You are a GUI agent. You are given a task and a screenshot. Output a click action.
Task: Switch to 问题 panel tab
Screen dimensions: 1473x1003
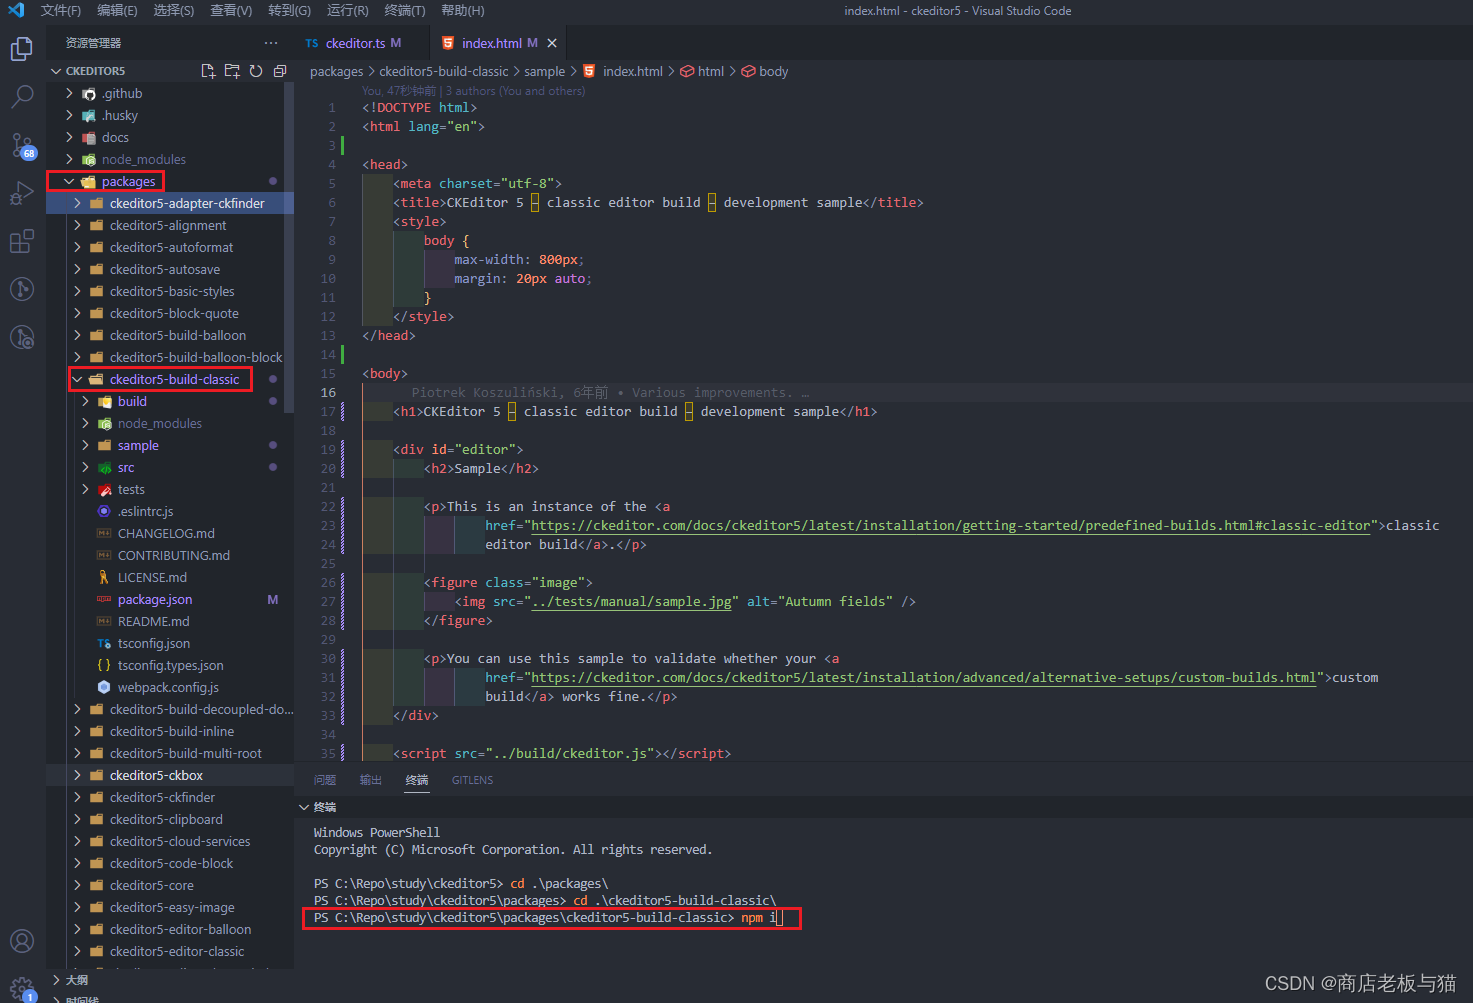point(325,780)
